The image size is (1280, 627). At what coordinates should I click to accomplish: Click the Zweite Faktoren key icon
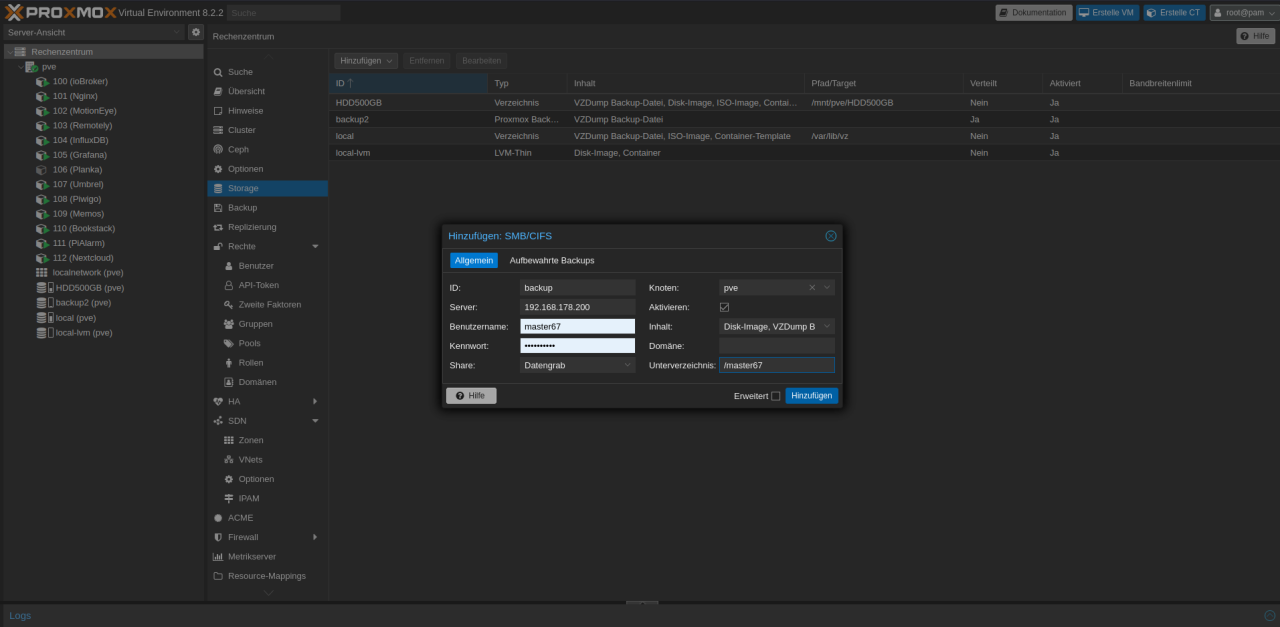[x=229, y=304]
